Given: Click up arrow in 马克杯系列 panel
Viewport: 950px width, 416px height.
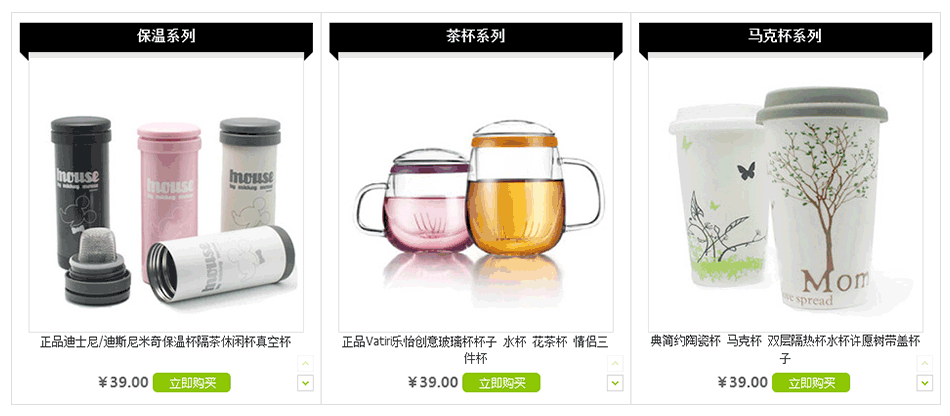Looking at the screenshot, I should point(925,363).
